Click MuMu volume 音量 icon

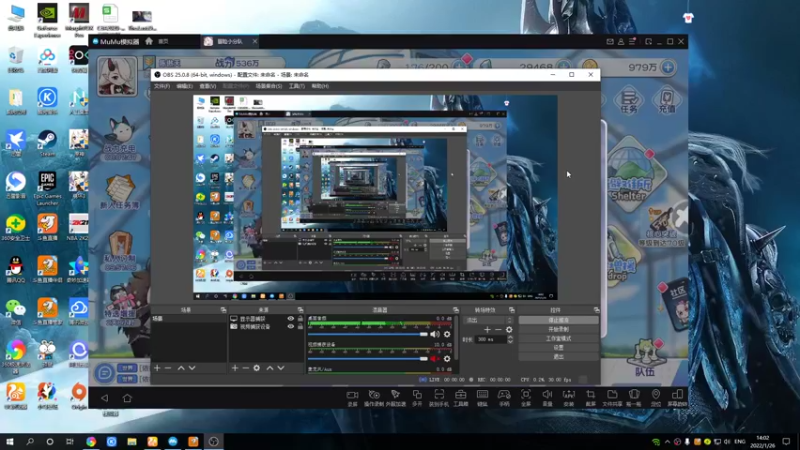547,398
